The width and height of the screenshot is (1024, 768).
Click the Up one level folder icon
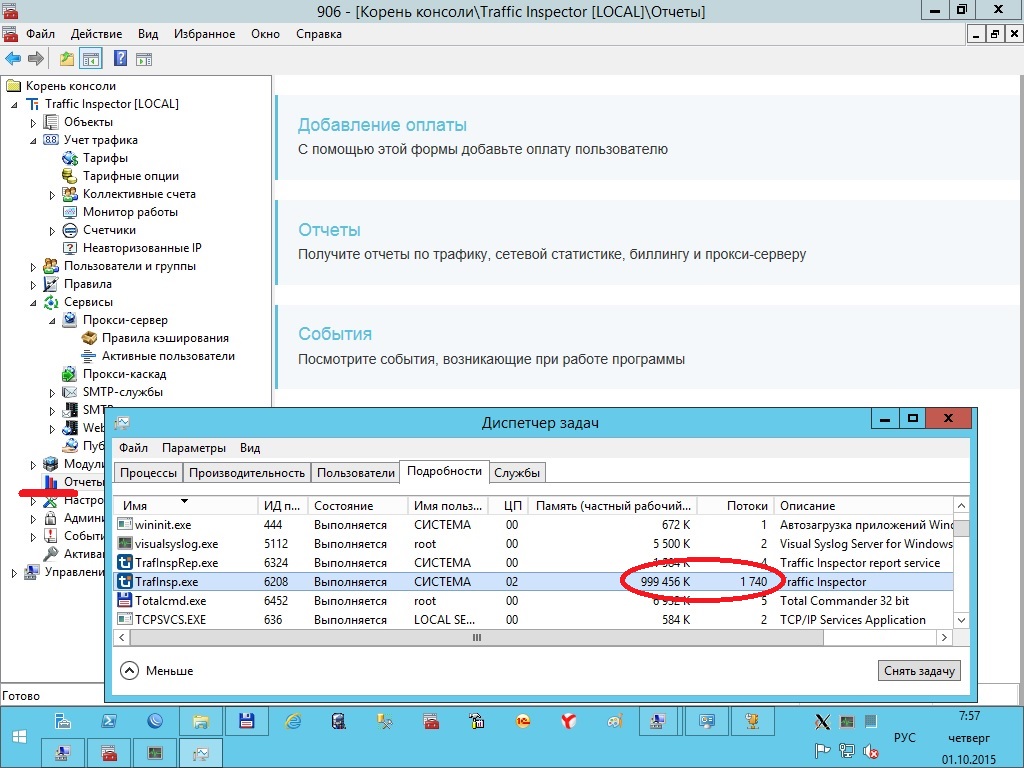[67, 59]
